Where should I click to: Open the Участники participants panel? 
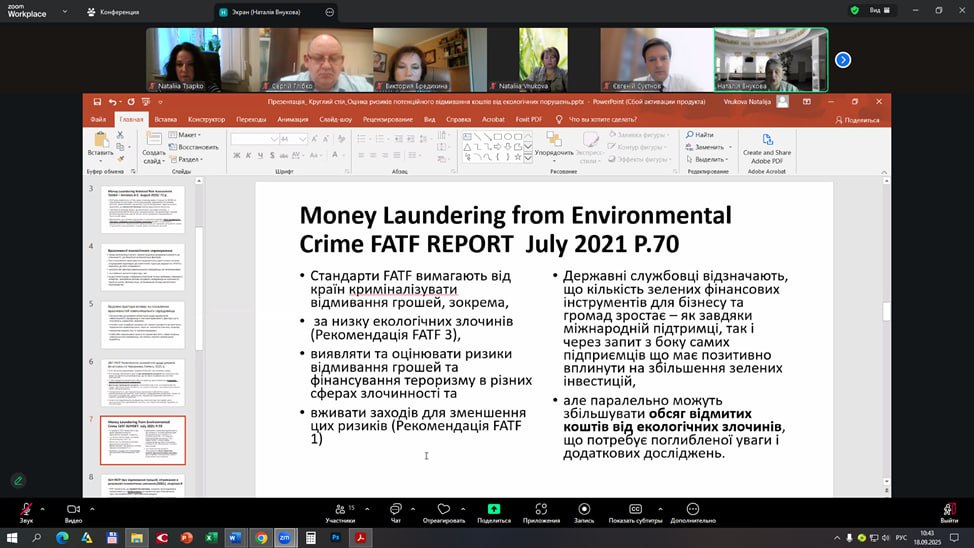click(339, 509)
